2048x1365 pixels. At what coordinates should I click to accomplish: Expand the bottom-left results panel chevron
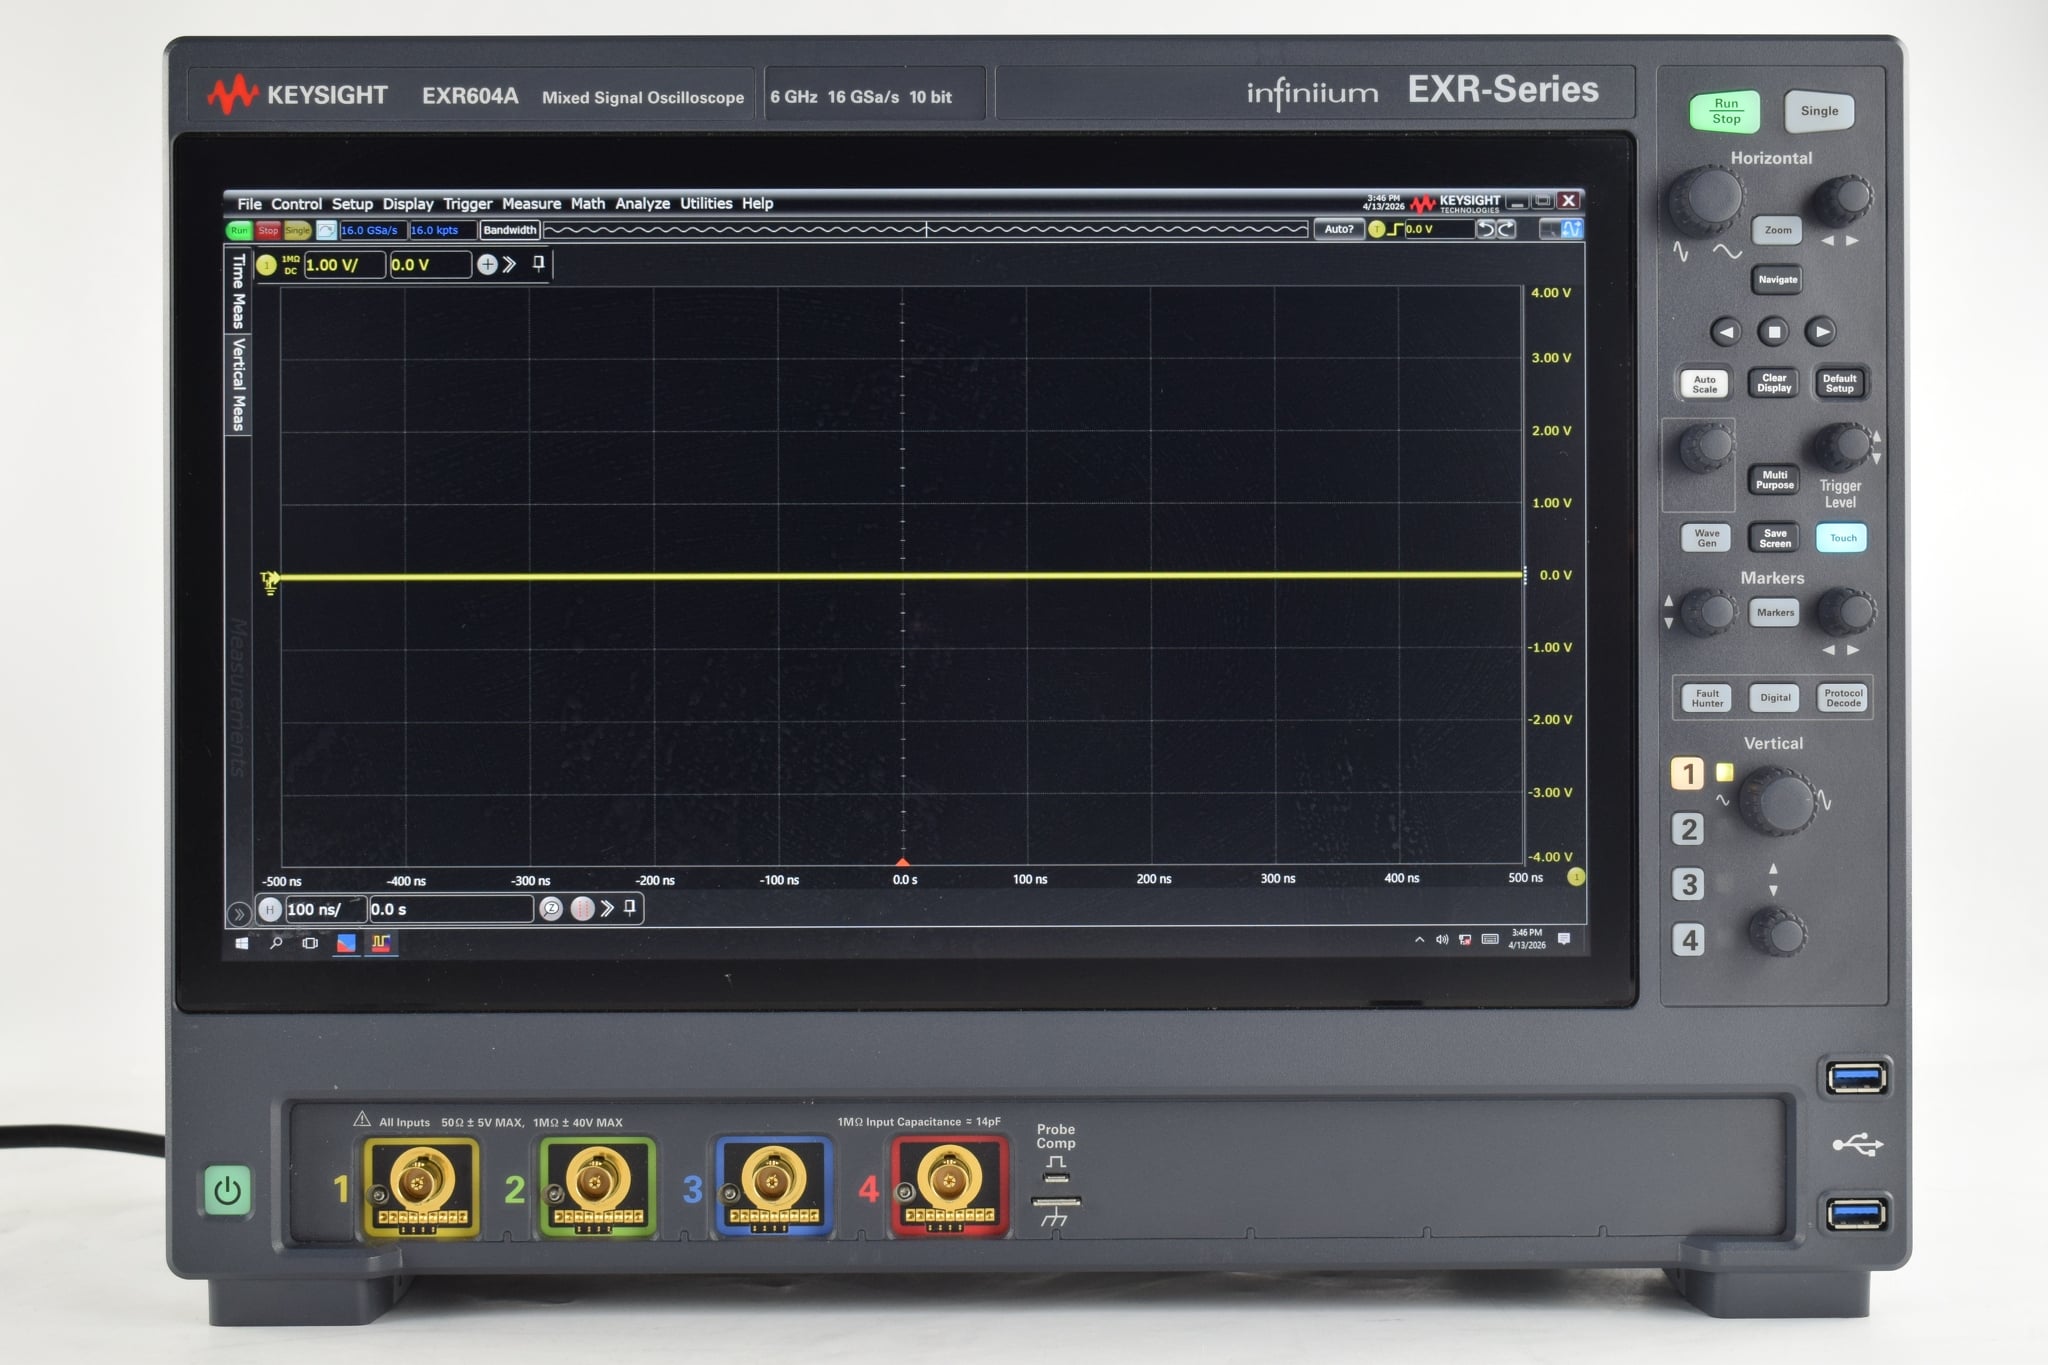pyautogui.click(x=238, y=913)
